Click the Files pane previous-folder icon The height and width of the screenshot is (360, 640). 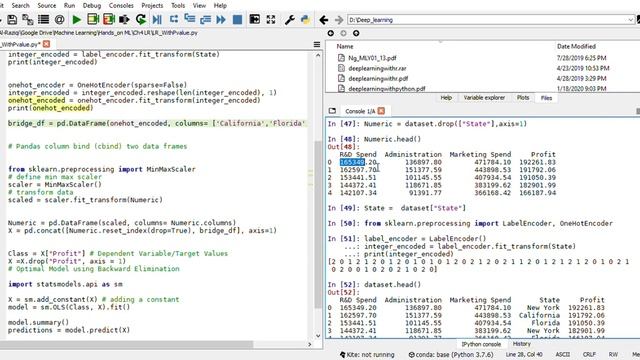[x=331, y=33]
